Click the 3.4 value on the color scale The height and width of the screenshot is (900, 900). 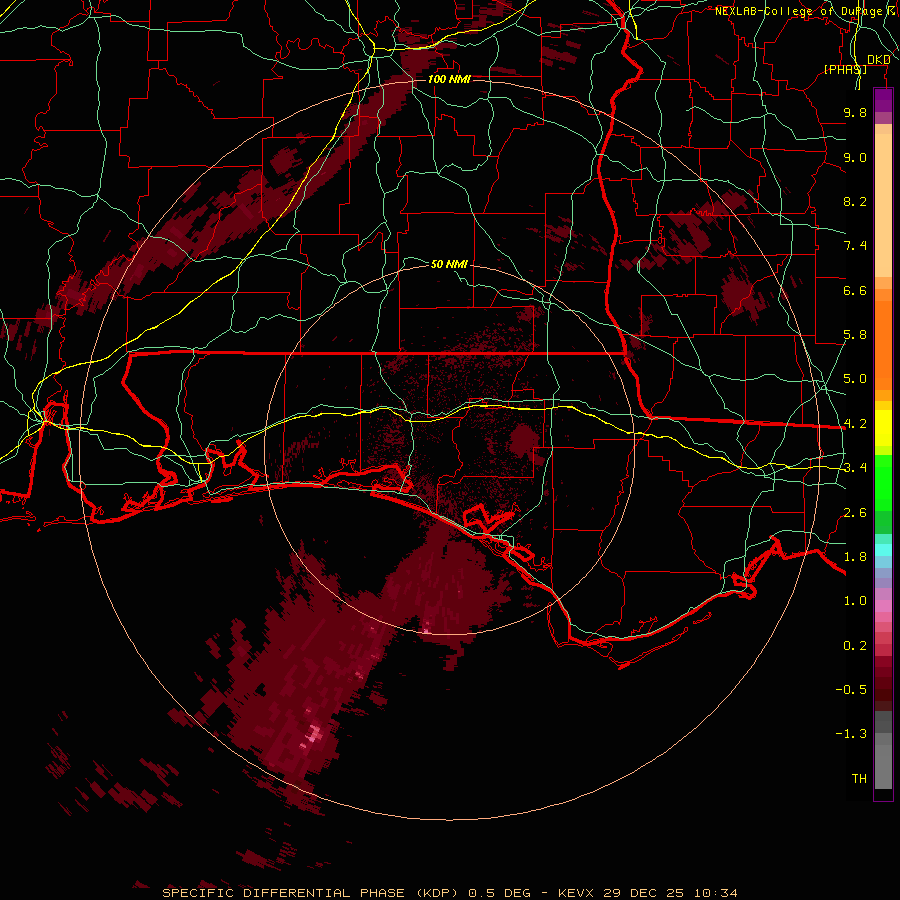click(855, 468)
